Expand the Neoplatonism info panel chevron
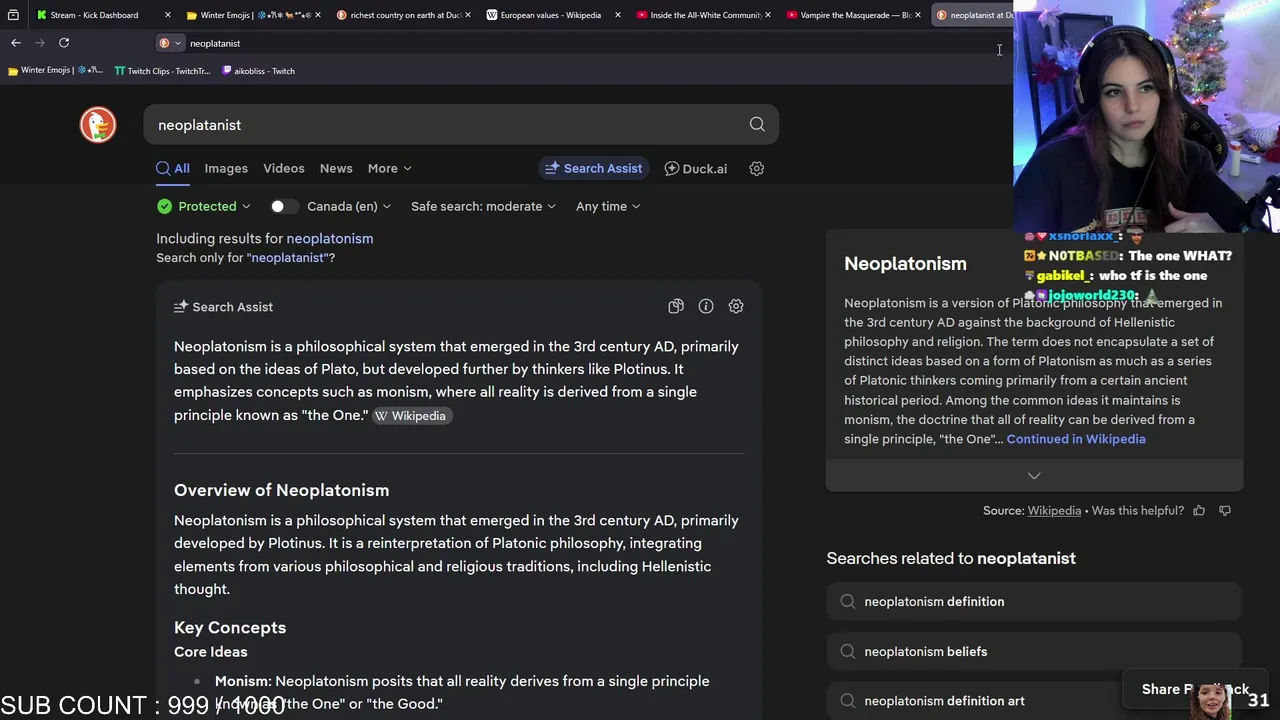The height and width of the screenshot is (720, 1280). [1034, 476]
